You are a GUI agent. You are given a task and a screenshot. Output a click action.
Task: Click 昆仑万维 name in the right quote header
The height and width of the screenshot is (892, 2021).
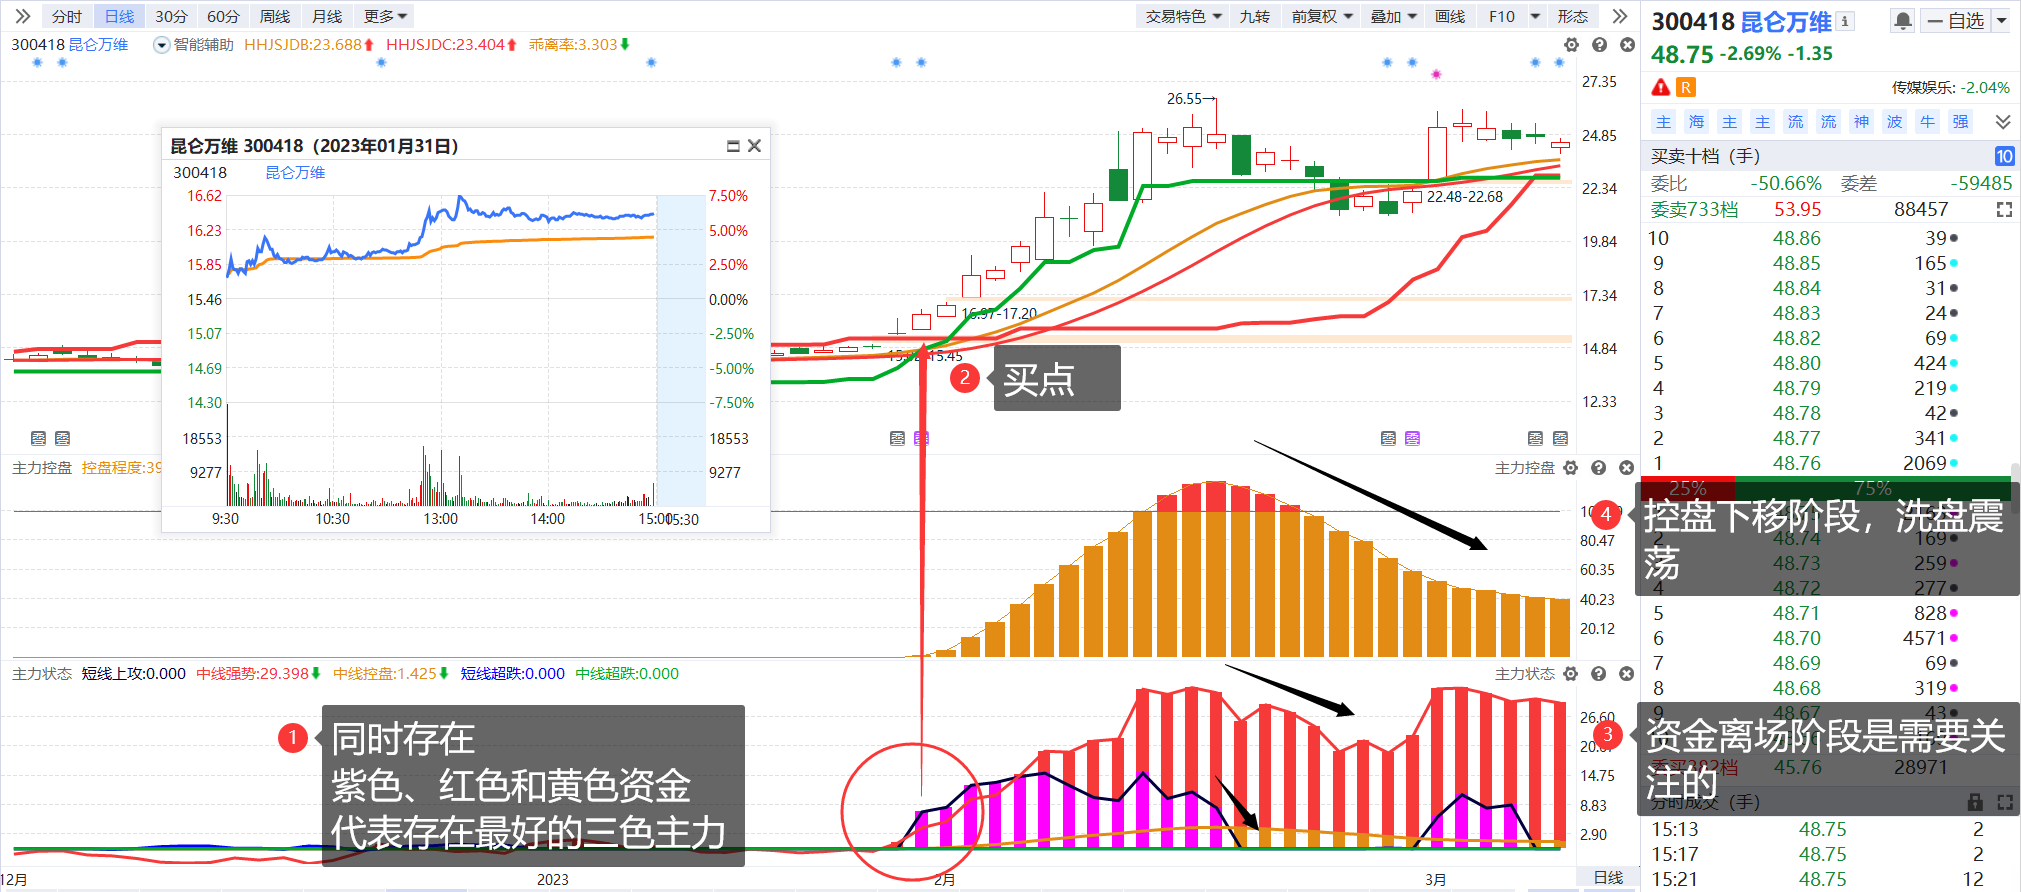1786,21
